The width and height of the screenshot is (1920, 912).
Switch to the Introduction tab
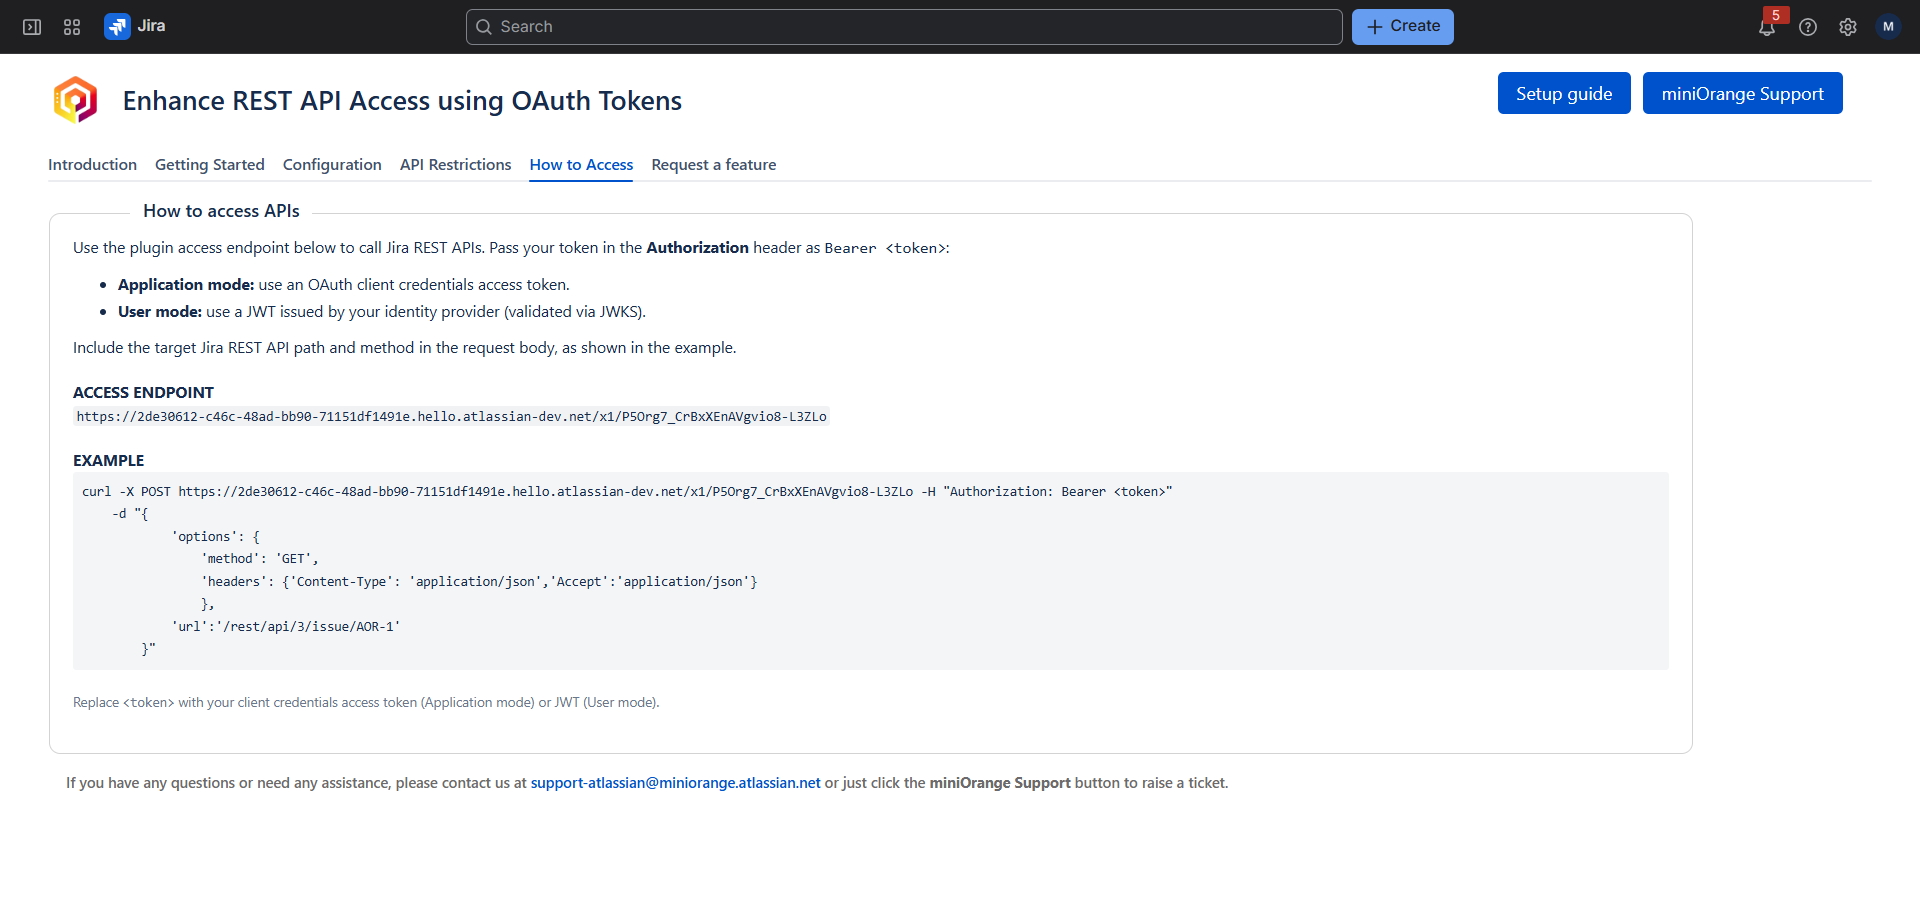(x=92, y=164)
